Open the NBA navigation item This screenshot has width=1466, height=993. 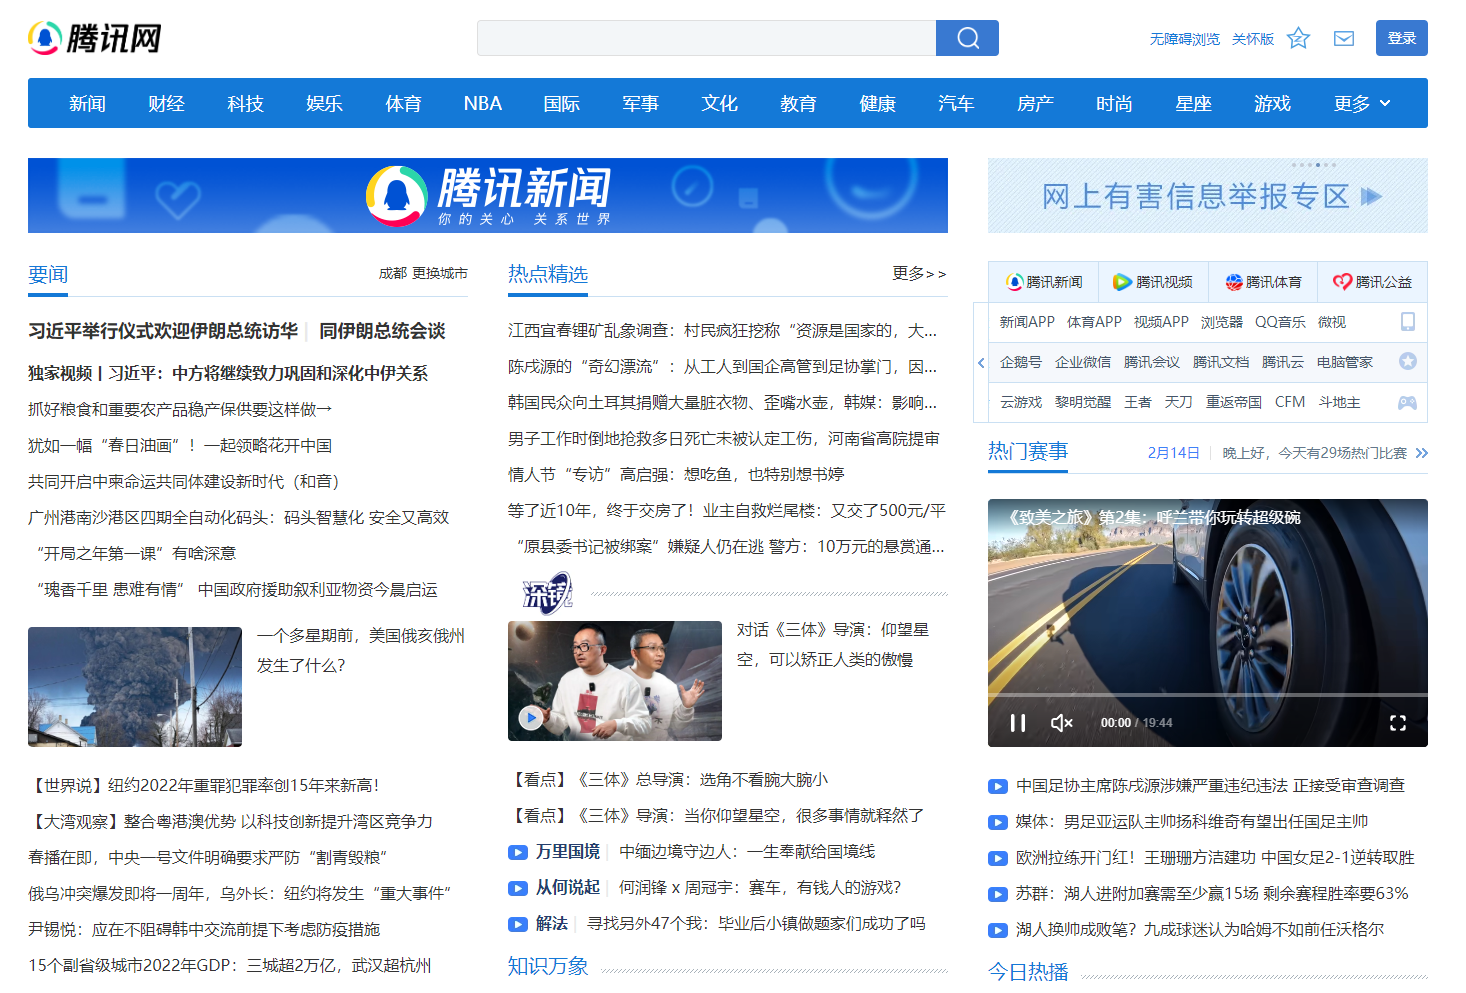click(483, 103)
